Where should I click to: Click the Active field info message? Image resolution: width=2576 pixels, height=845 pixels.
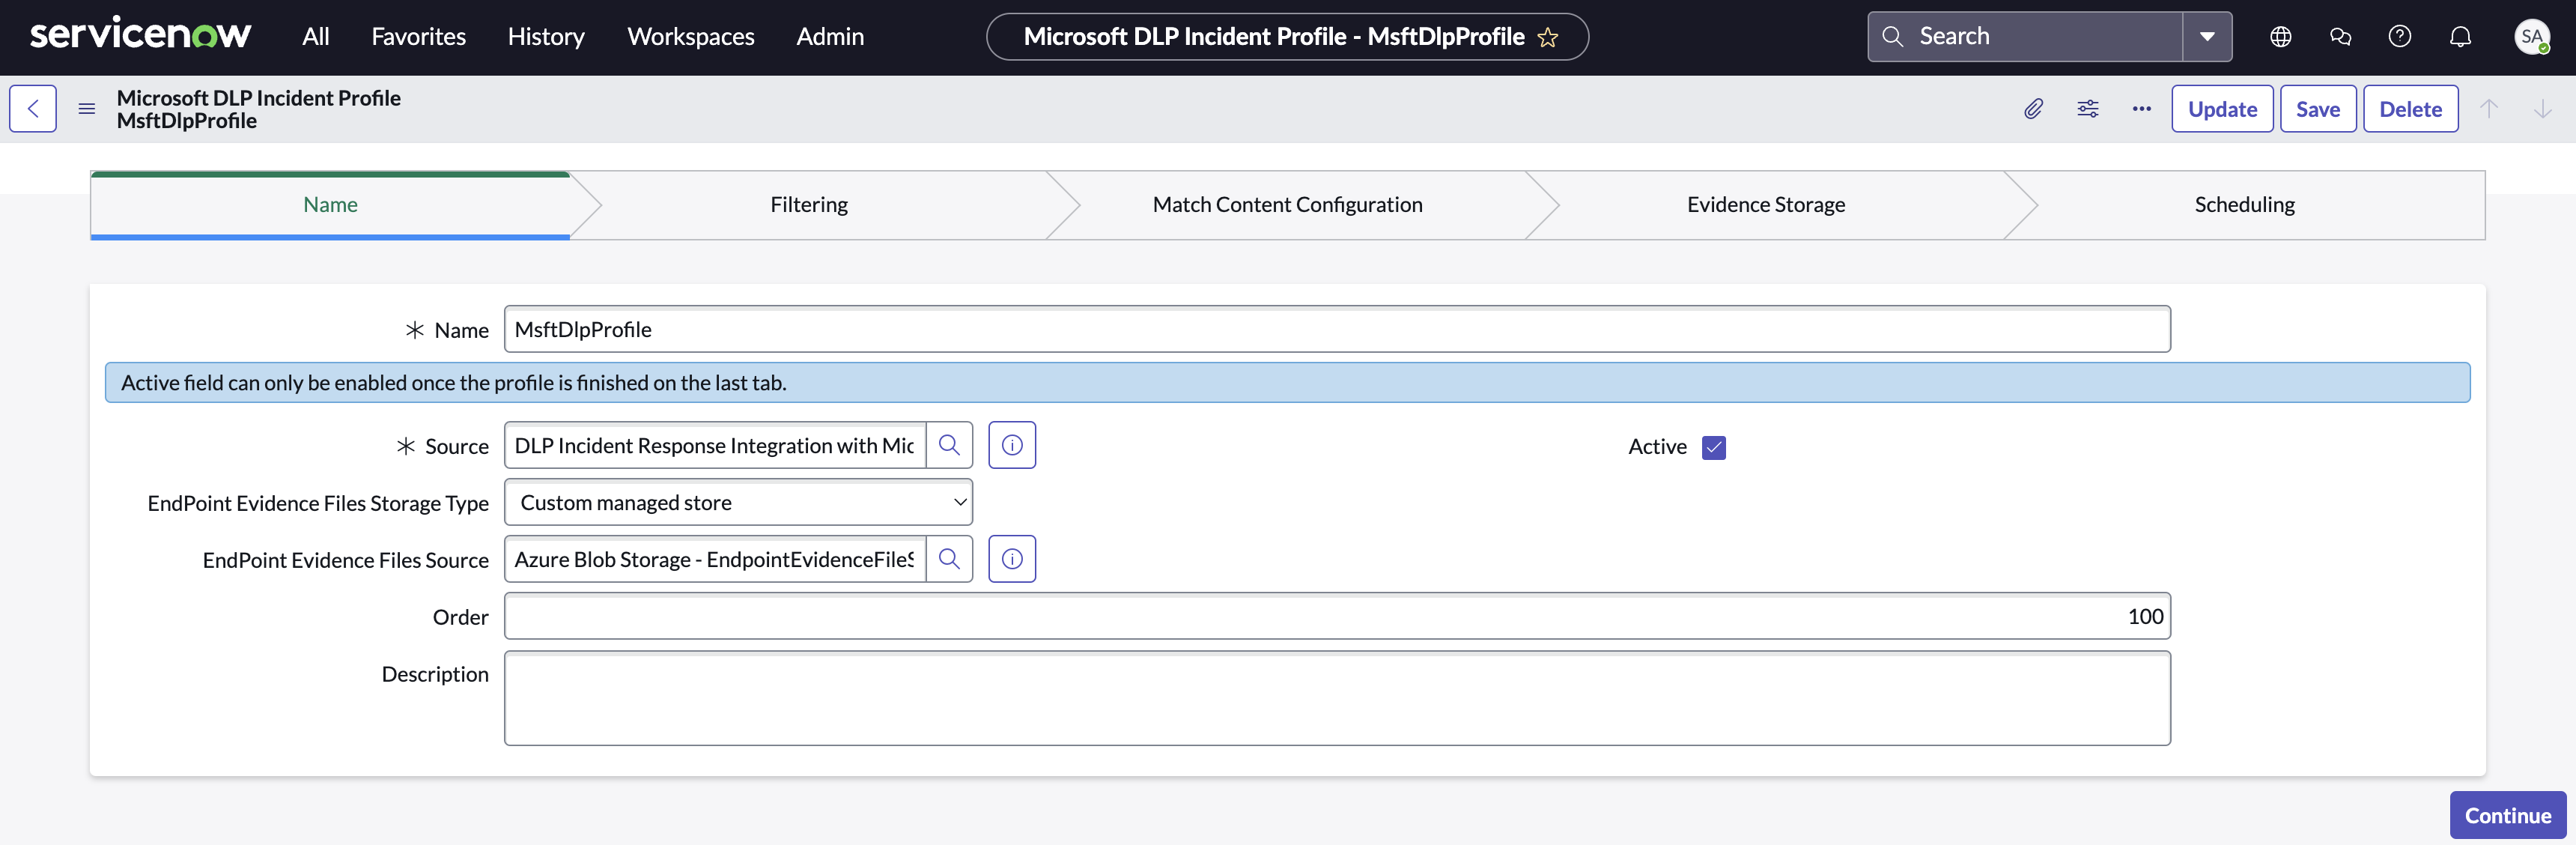(1287, 382)
